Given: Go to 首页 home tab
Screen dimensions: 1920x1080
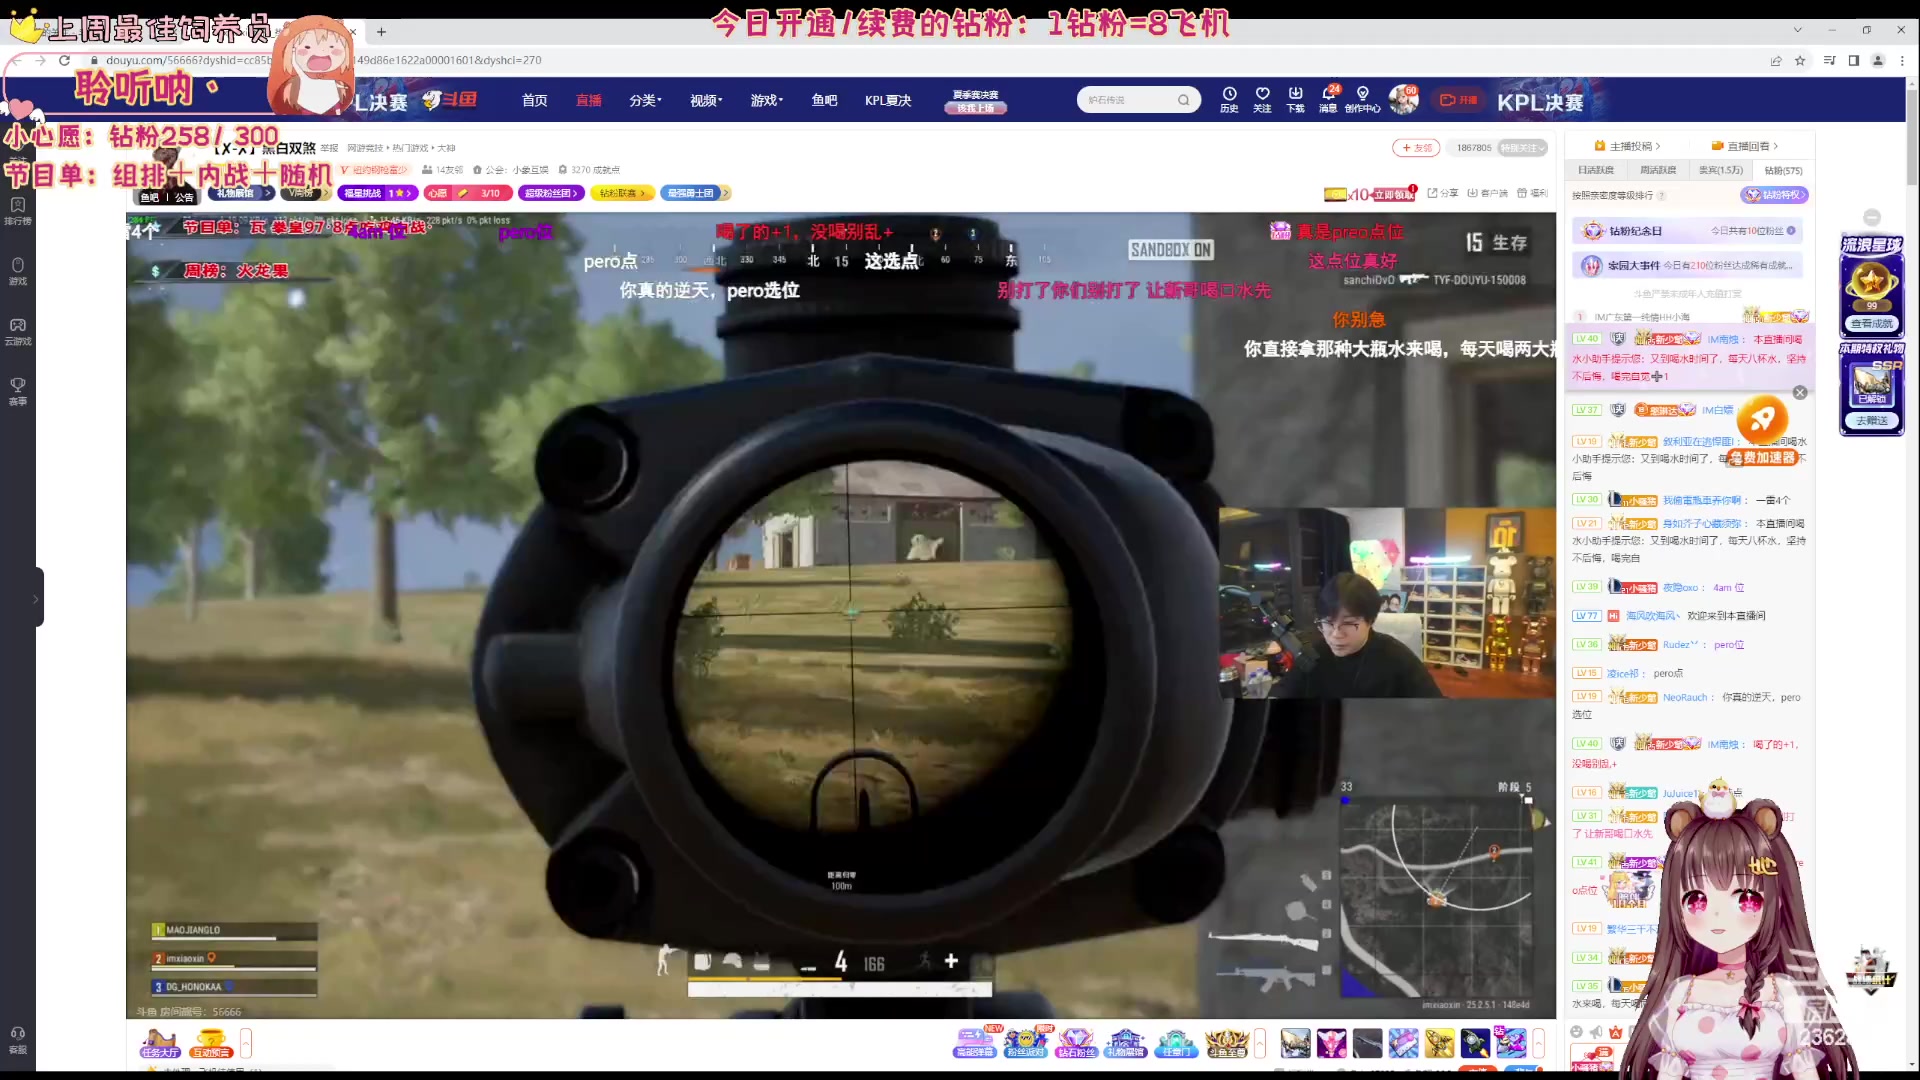Looking at the screenshot, I should pos(535,100).
